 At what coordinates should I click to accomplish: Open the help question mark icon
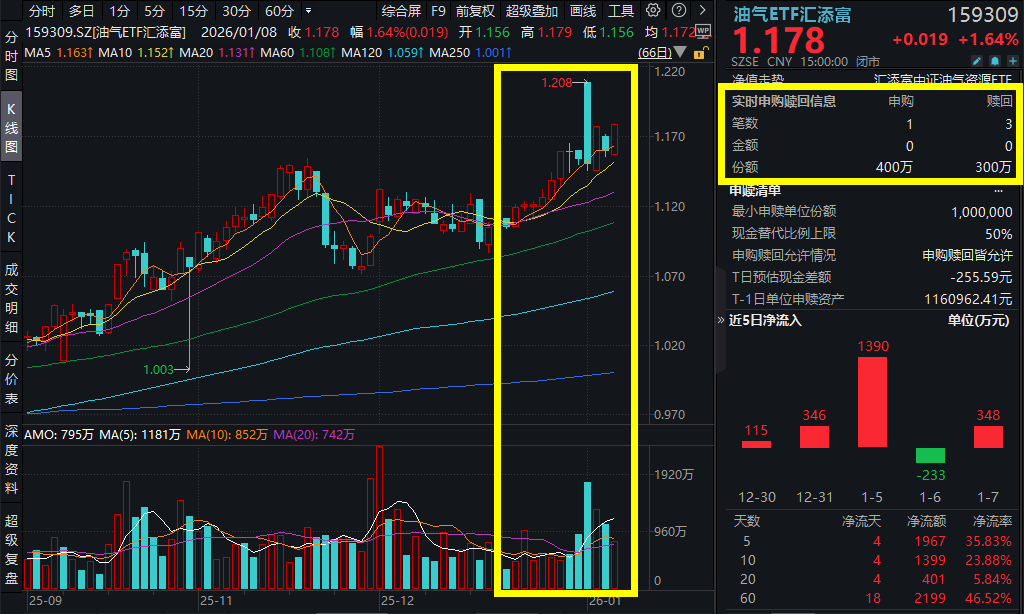click(679, 10)
